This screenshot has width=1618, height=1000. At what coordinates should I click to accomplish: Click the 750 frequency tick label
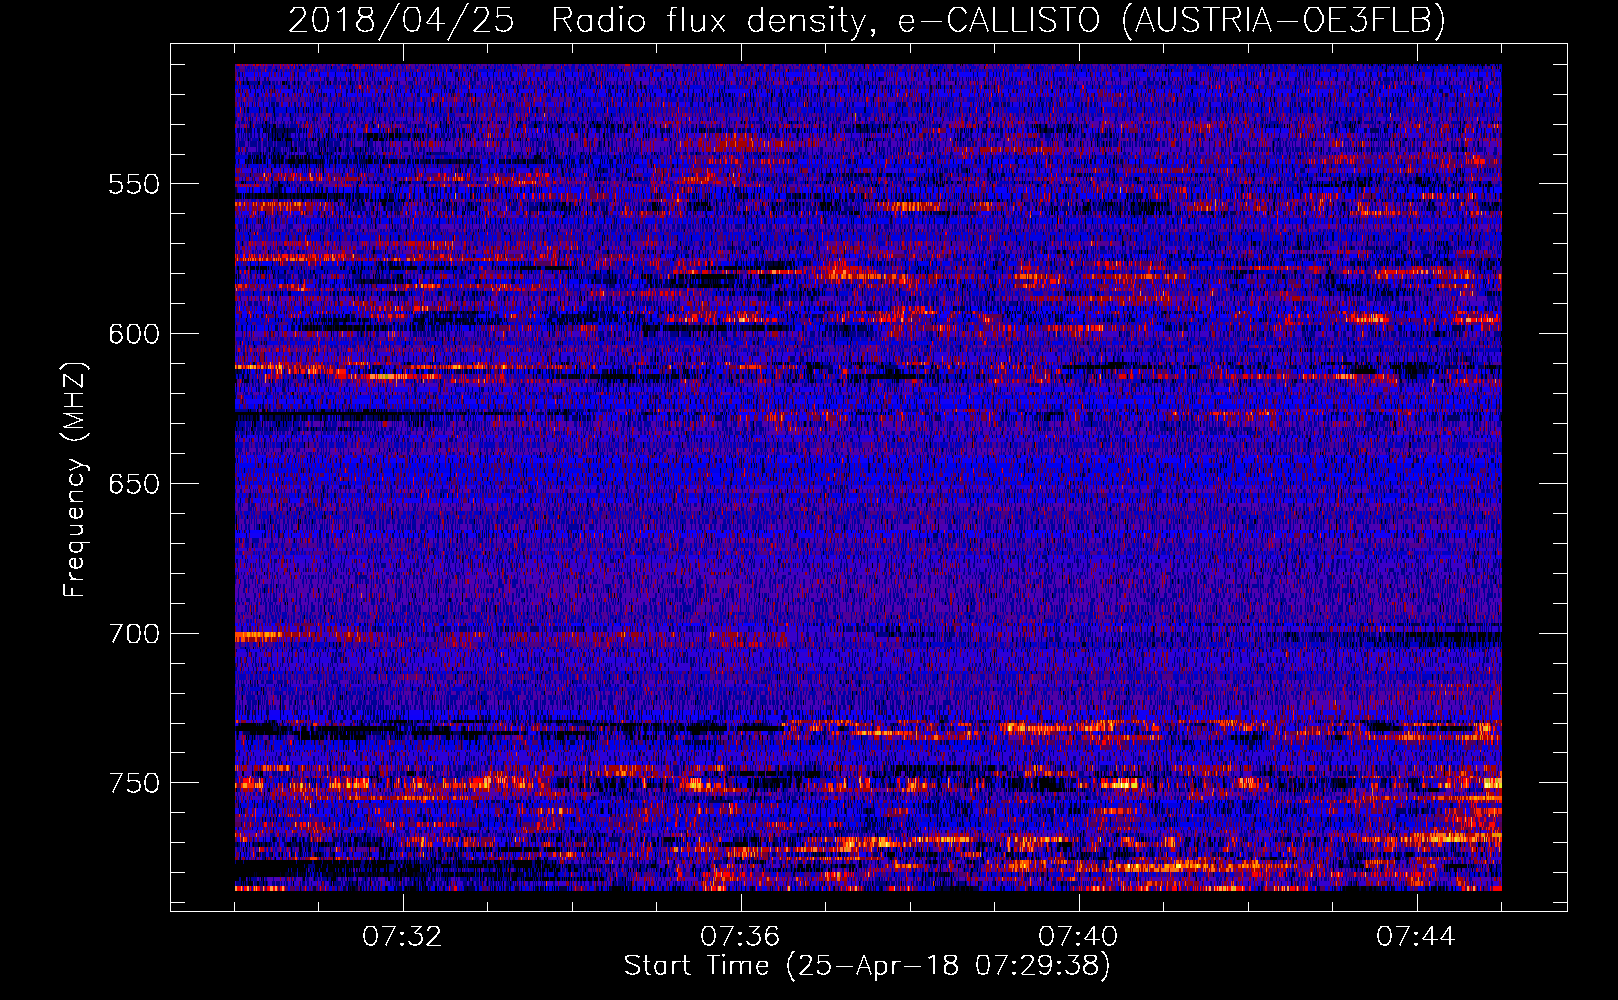pyautogui.click(x=134, y=784)
